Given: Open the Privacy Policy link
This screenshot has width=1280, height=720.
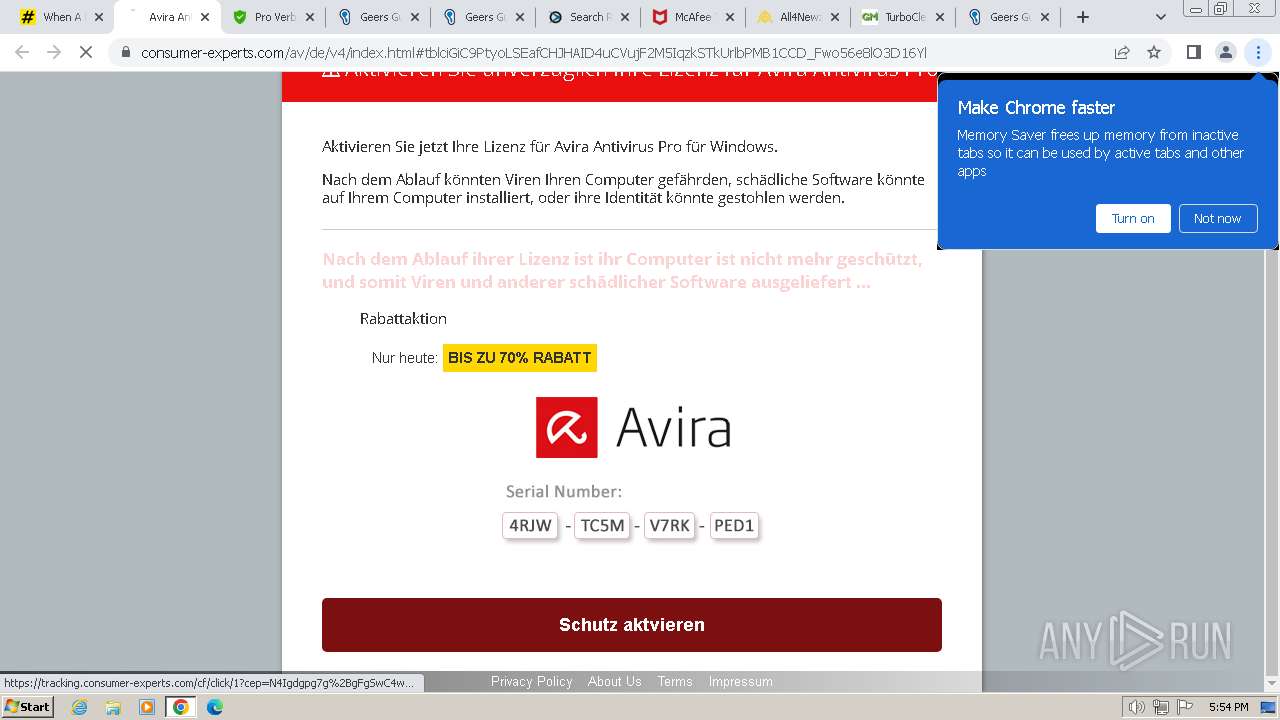Looking at the screenshot, I should tap(532, 682).
